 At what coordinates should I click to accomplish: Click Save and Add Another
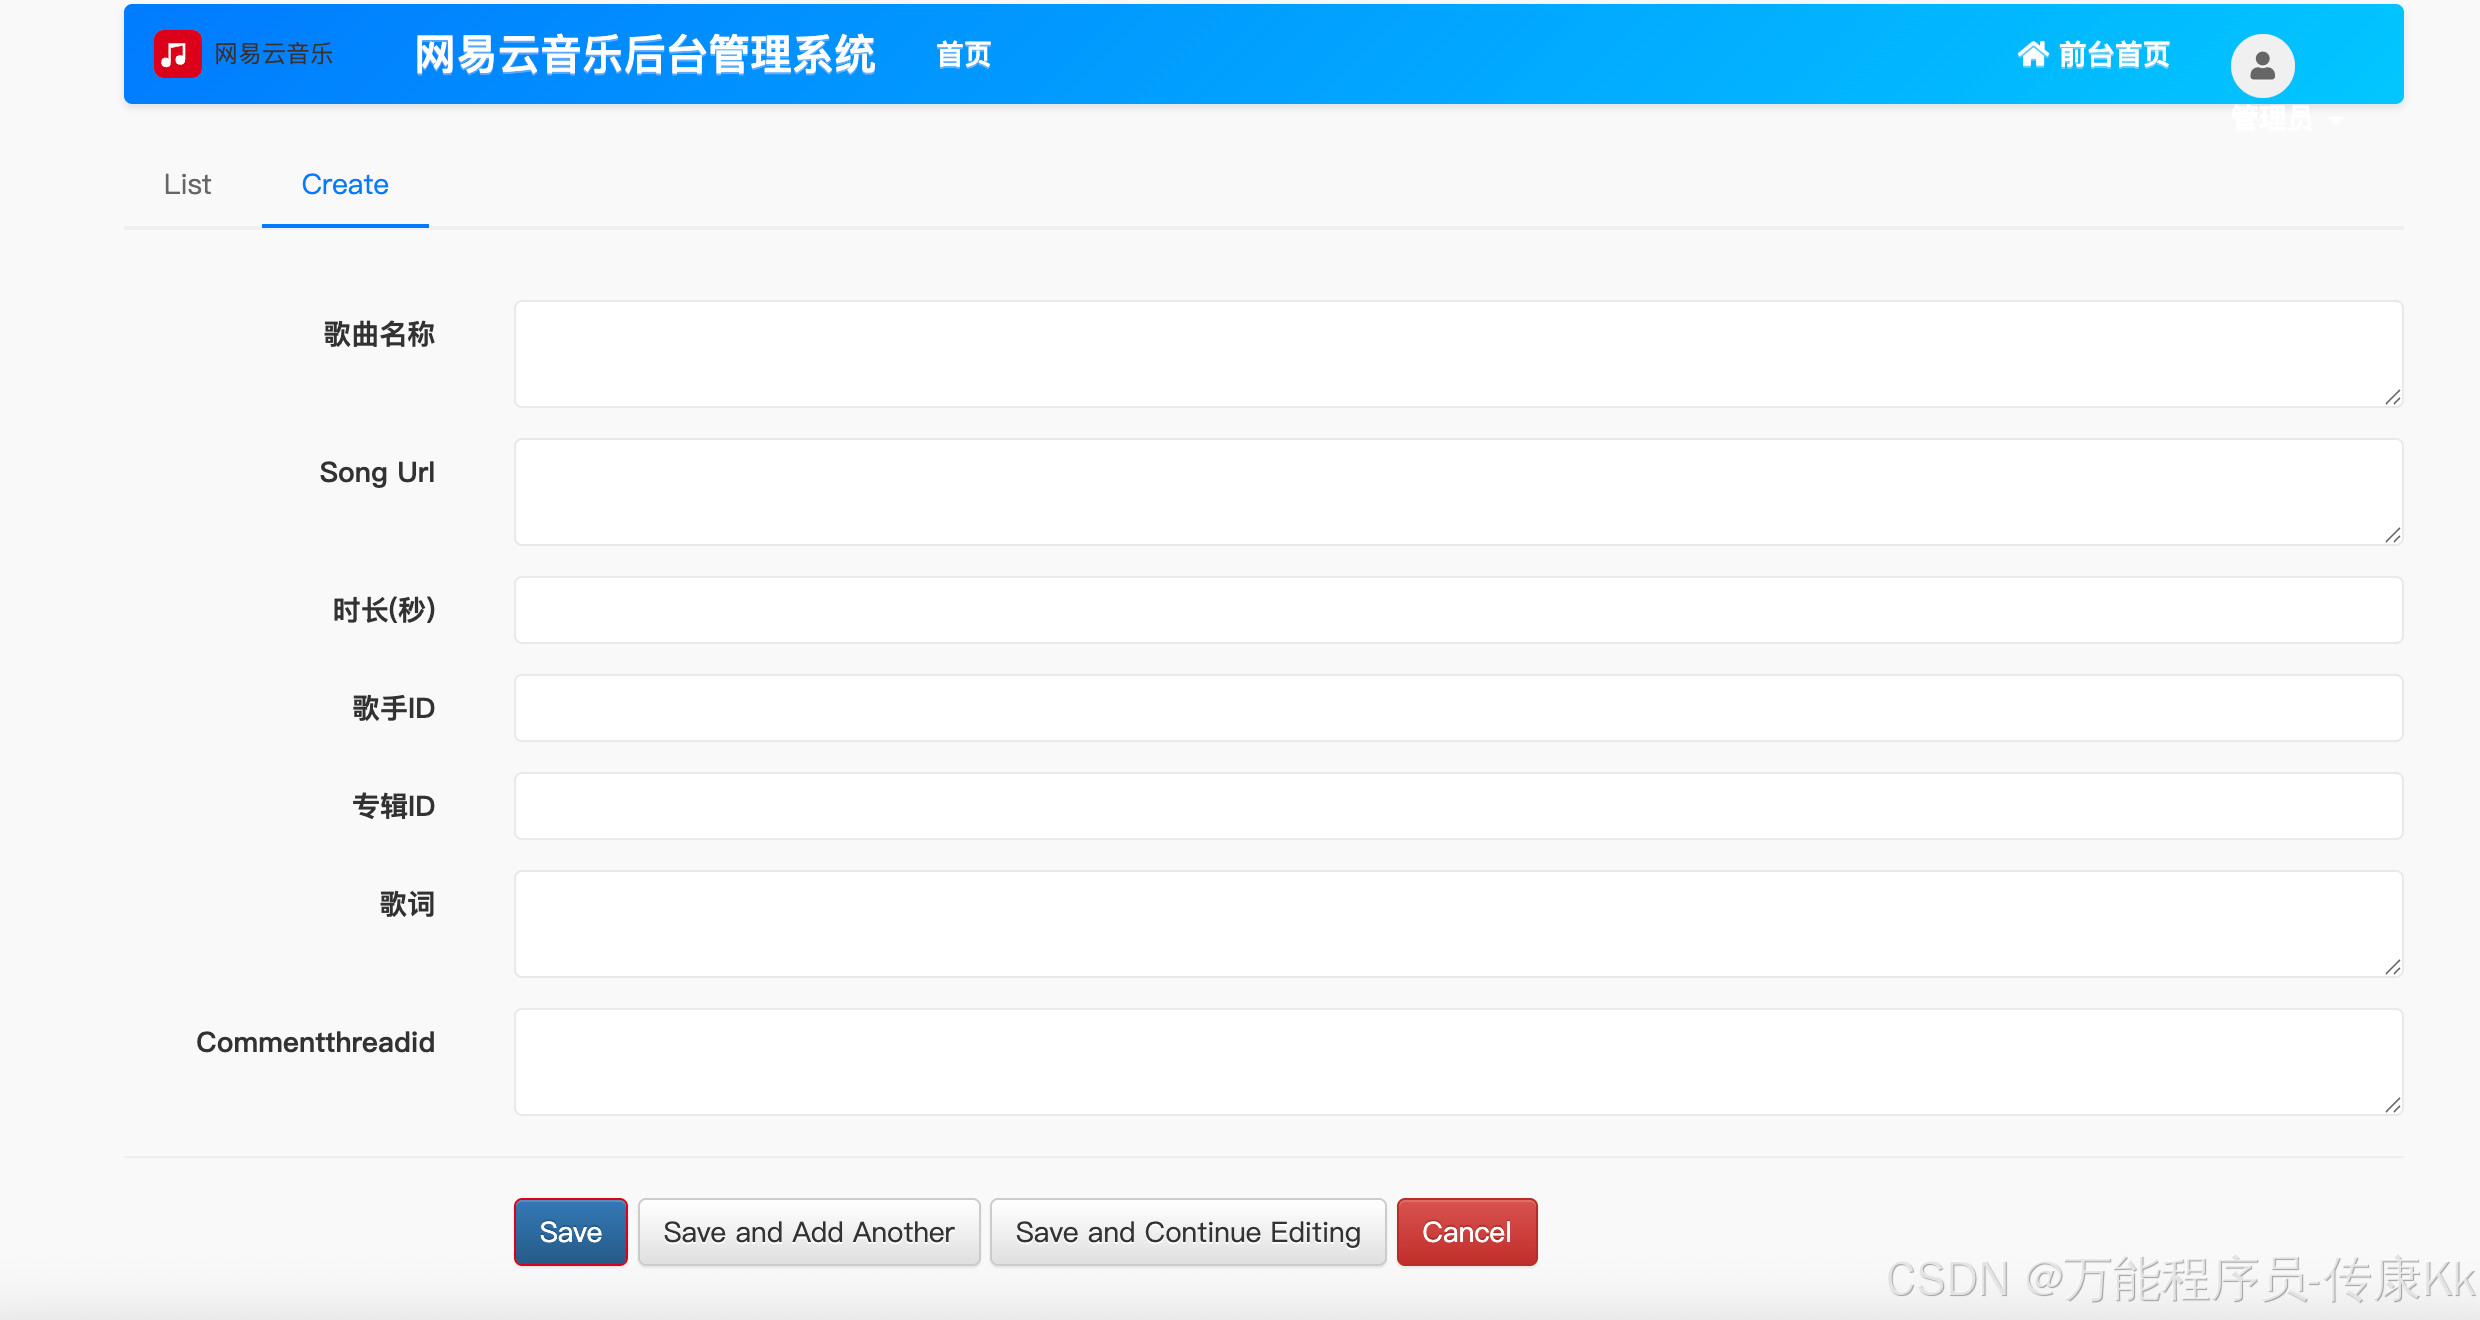tap(808, 1232)
